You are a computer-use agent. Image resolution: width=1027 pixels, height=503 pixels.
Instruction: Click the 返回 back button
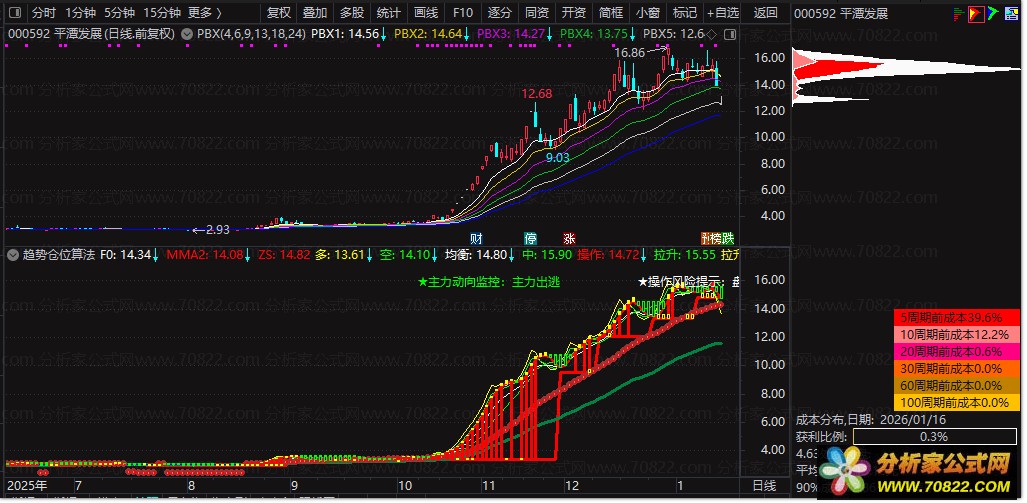coord(766,12)
